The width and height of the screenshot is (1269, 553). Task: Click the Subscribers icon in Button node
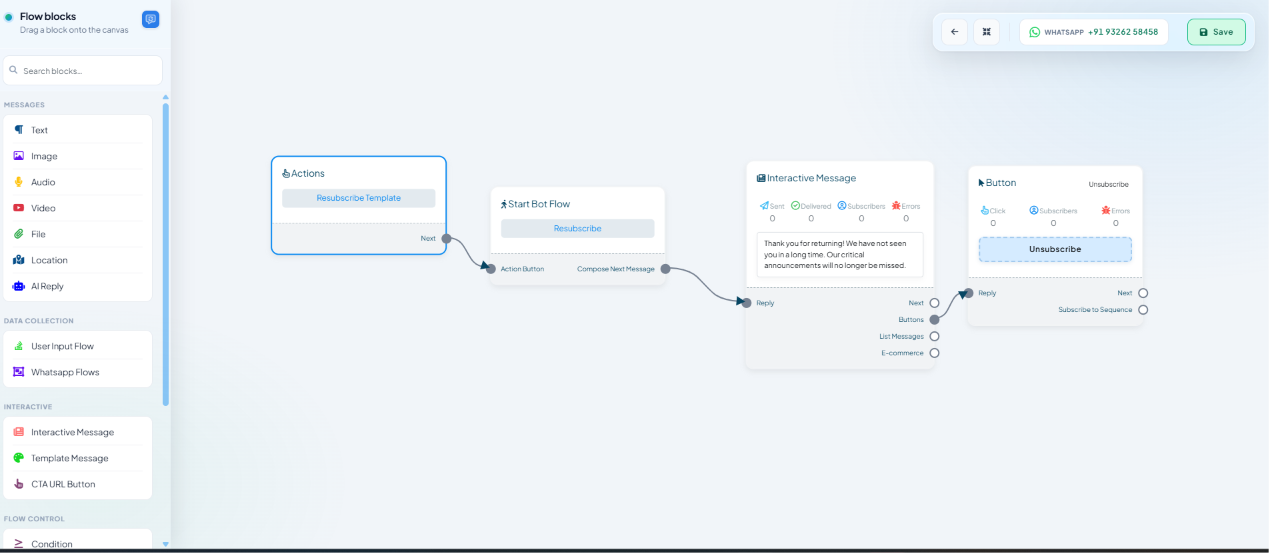pyautogui.click(x=1034, y=211)
